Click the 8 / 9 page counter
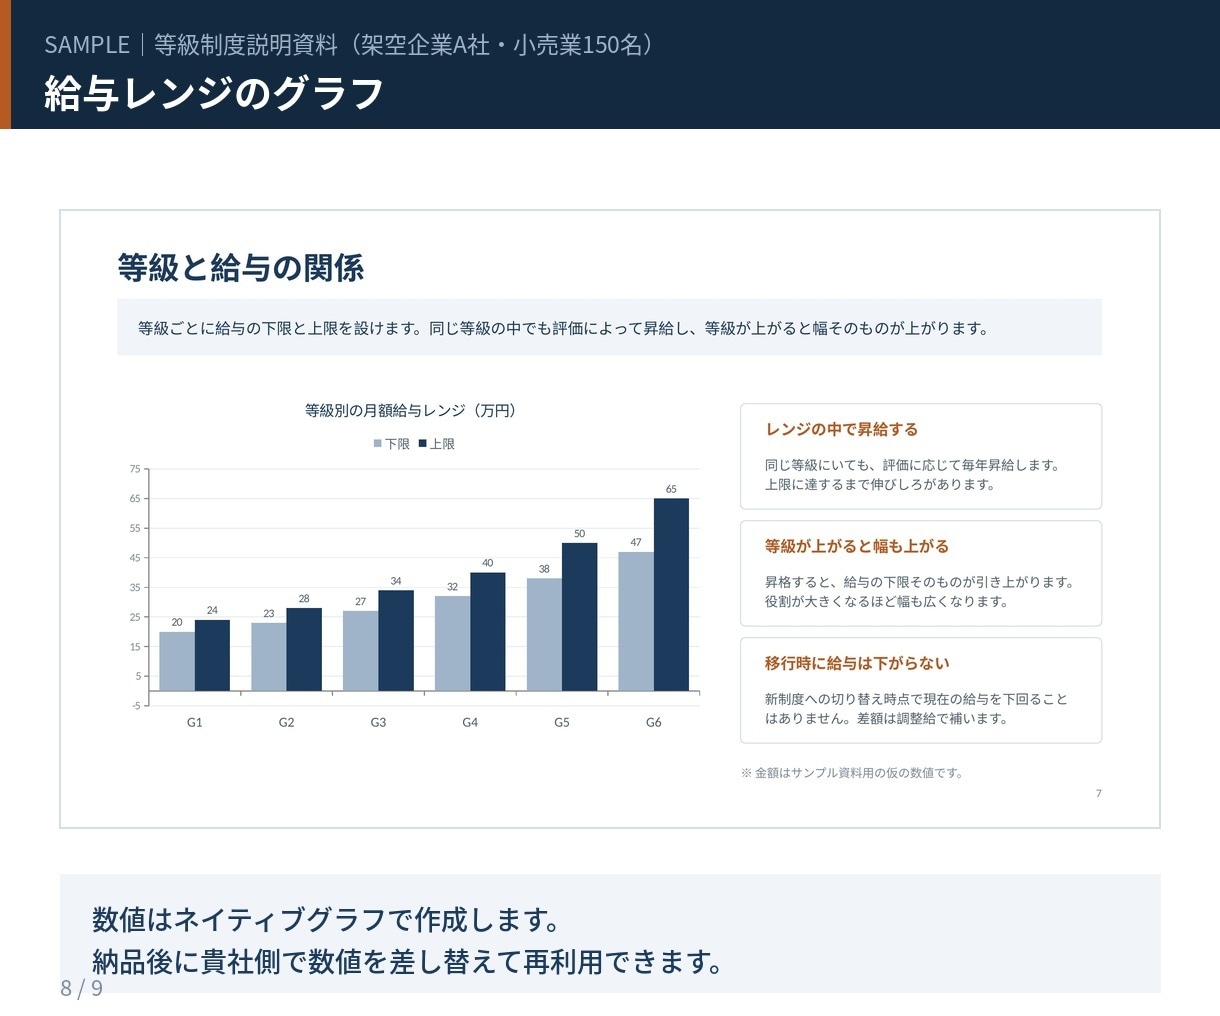Viewport: 1220px width, 1016px height. coord(82,989)
